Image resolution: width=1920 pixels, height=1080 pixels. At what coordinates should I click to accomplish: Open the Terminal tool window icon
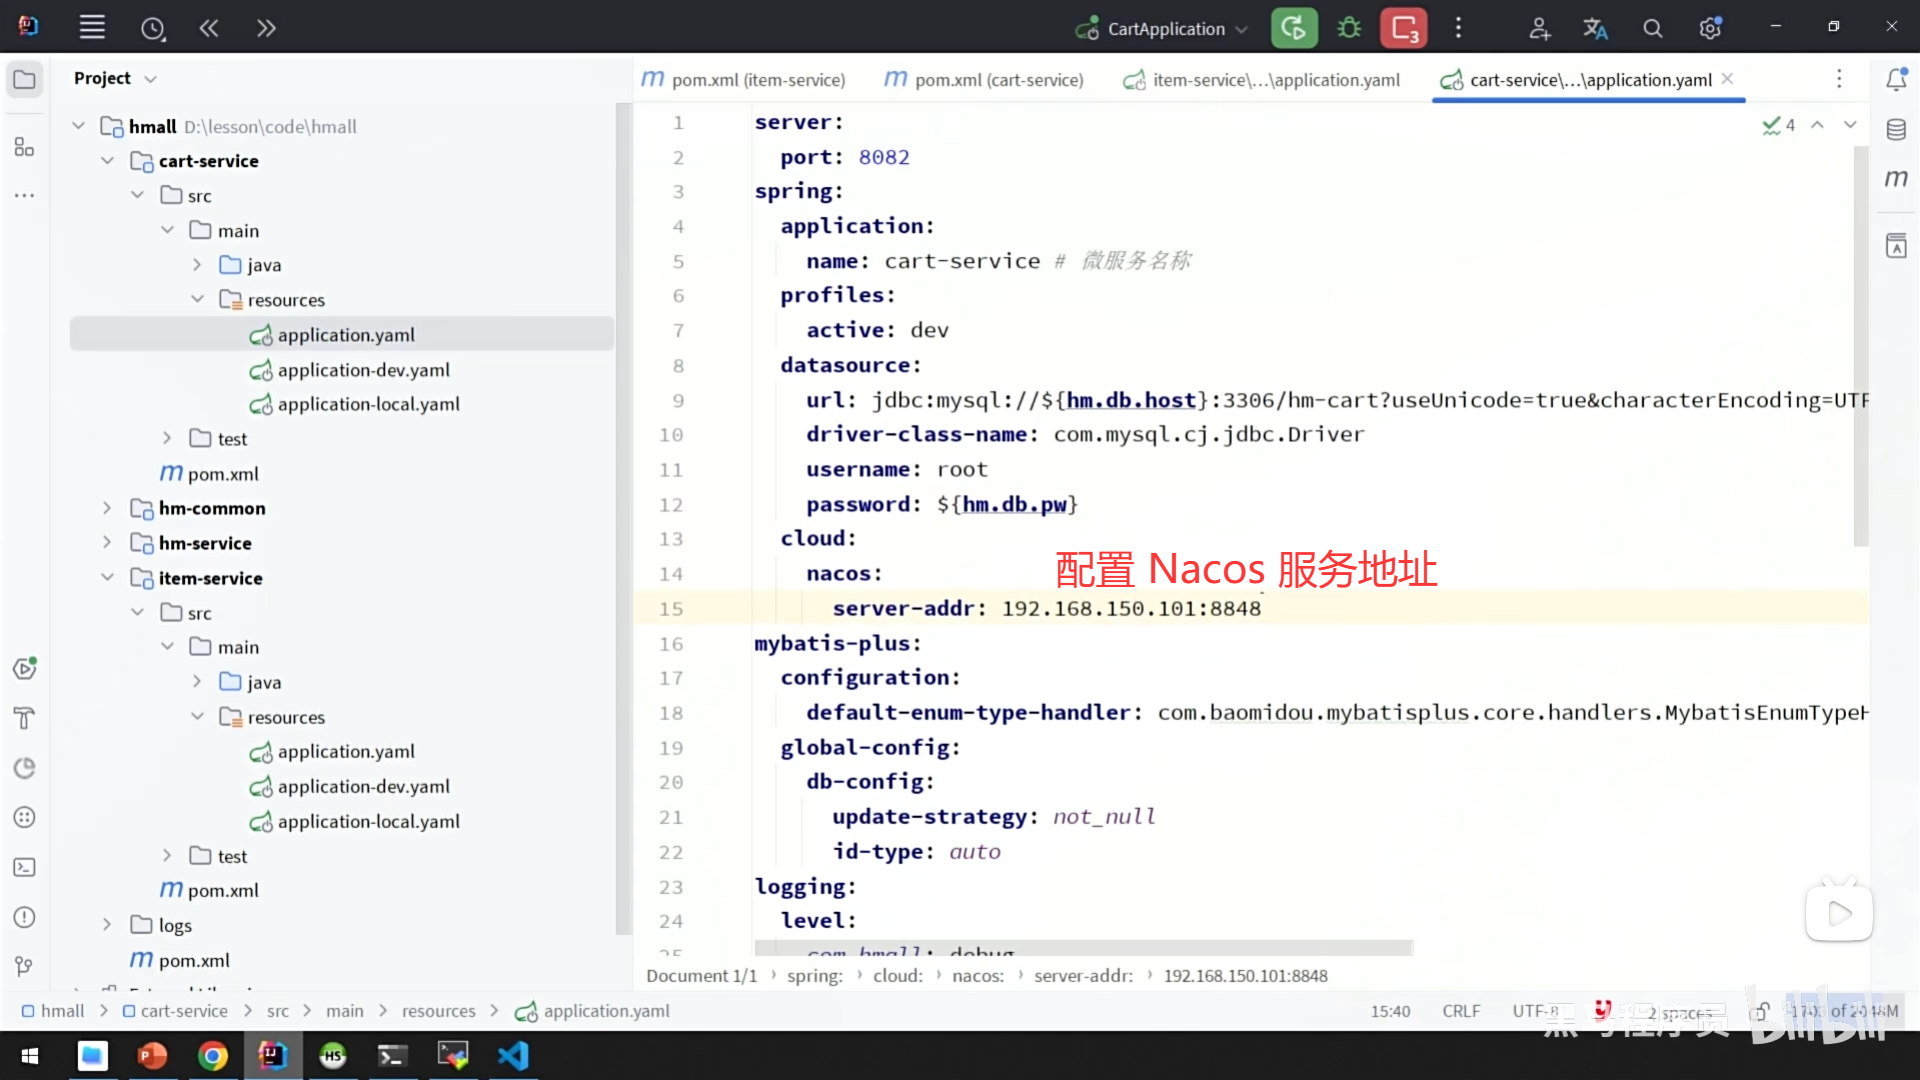tap(25, 867)
